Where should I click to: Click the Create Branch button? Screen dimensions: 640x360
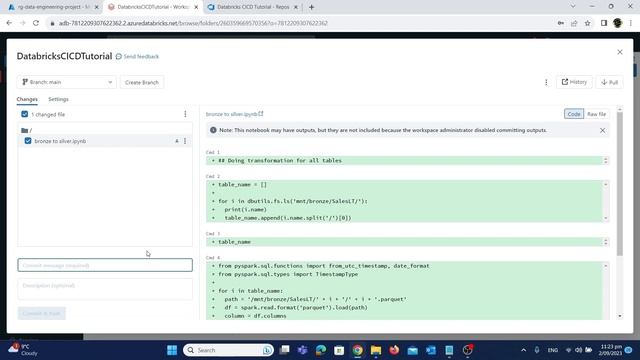click(142, 82)
